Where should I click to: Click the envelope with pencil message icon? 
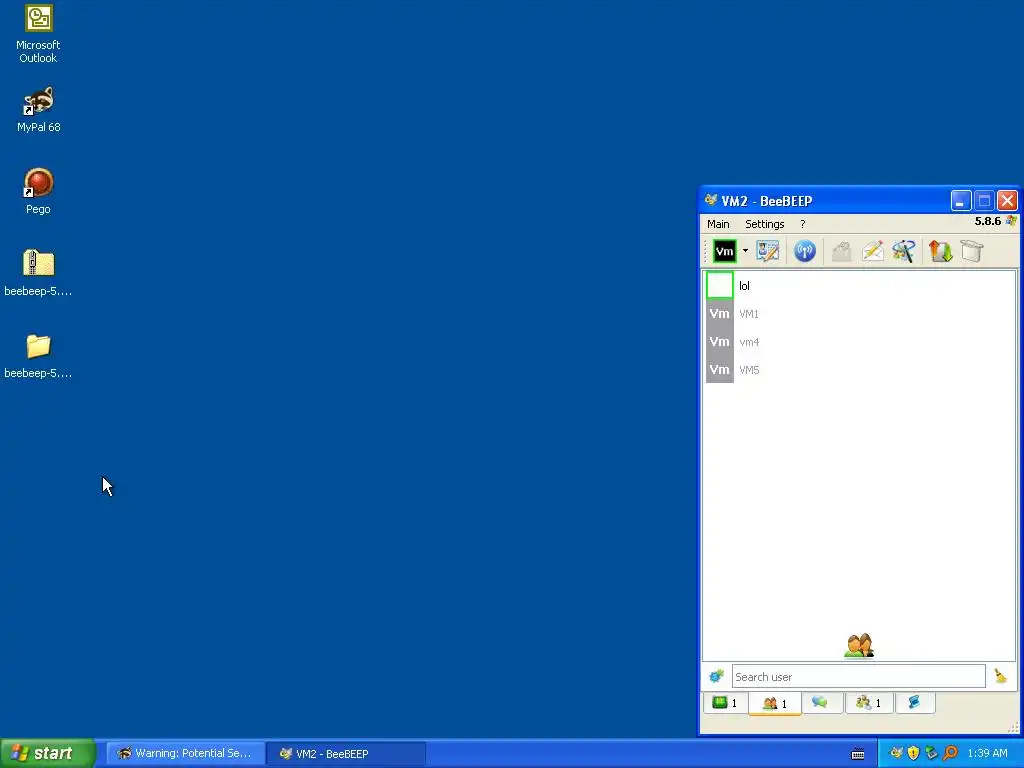[x=872, y=251]
